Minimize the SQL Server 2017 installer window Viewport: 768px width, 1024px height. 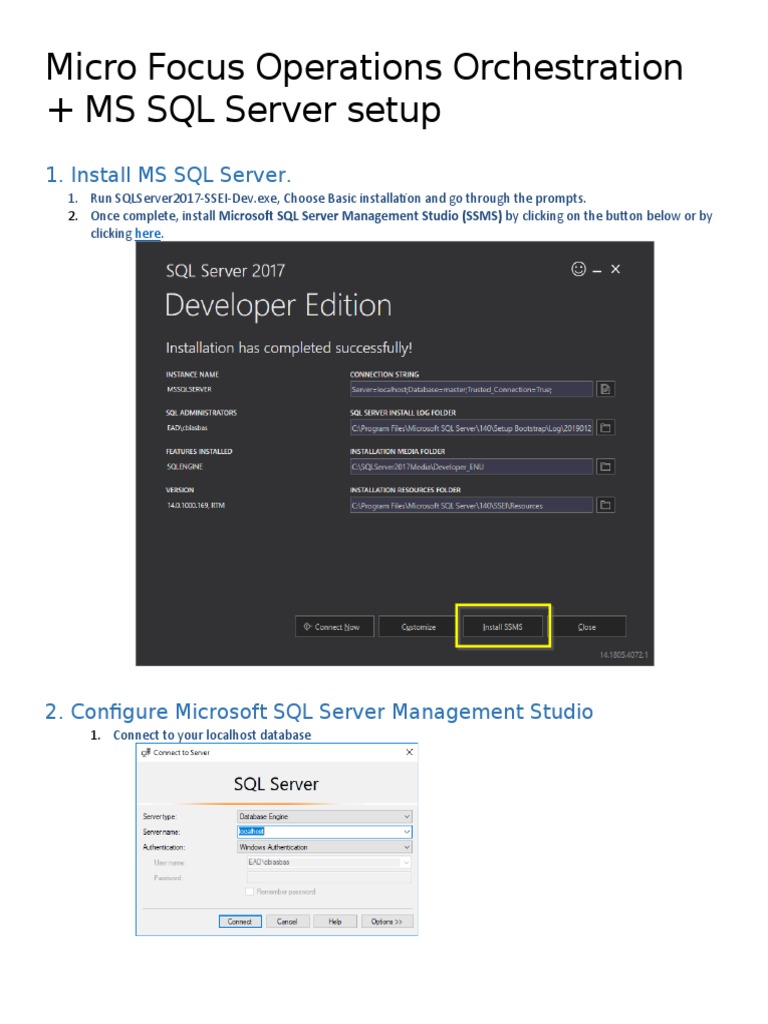597,270
